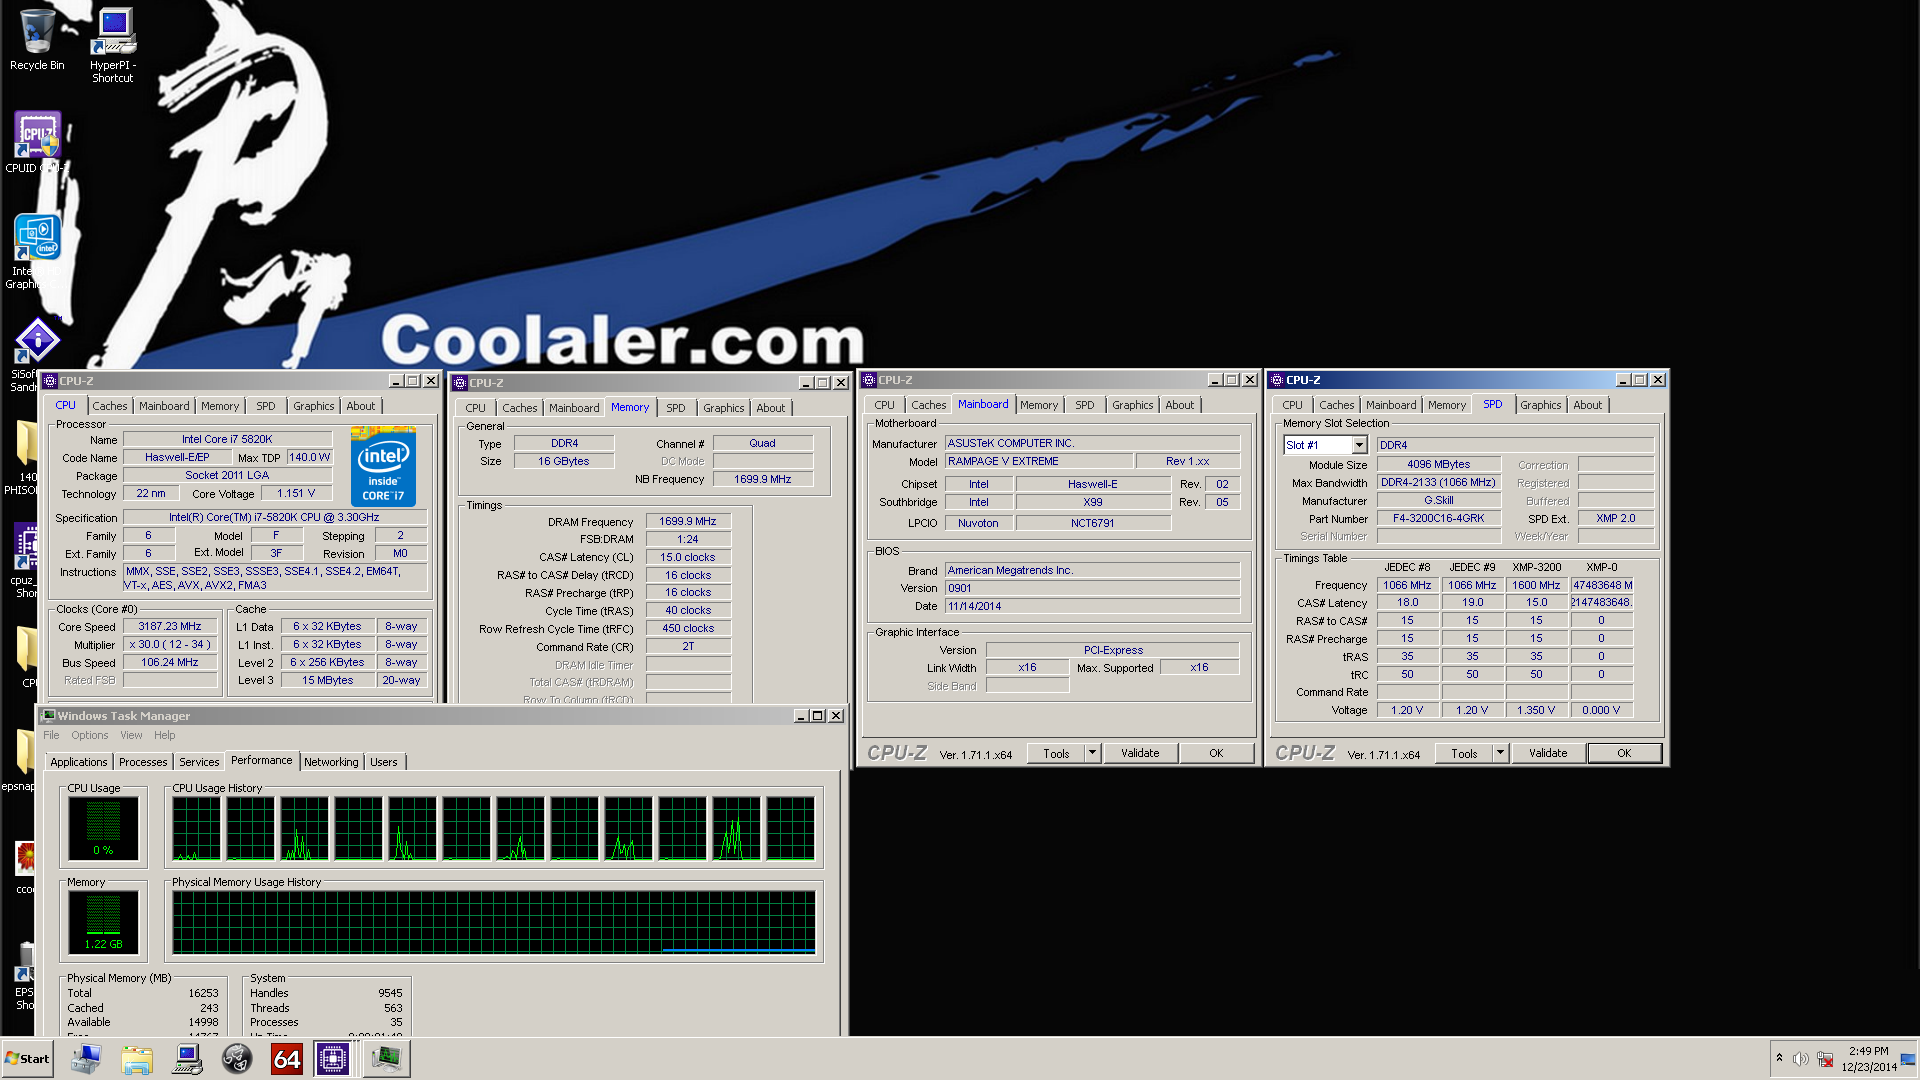Click the CPU-Z icon in Mainboard window title bar

tap(868, 380)
